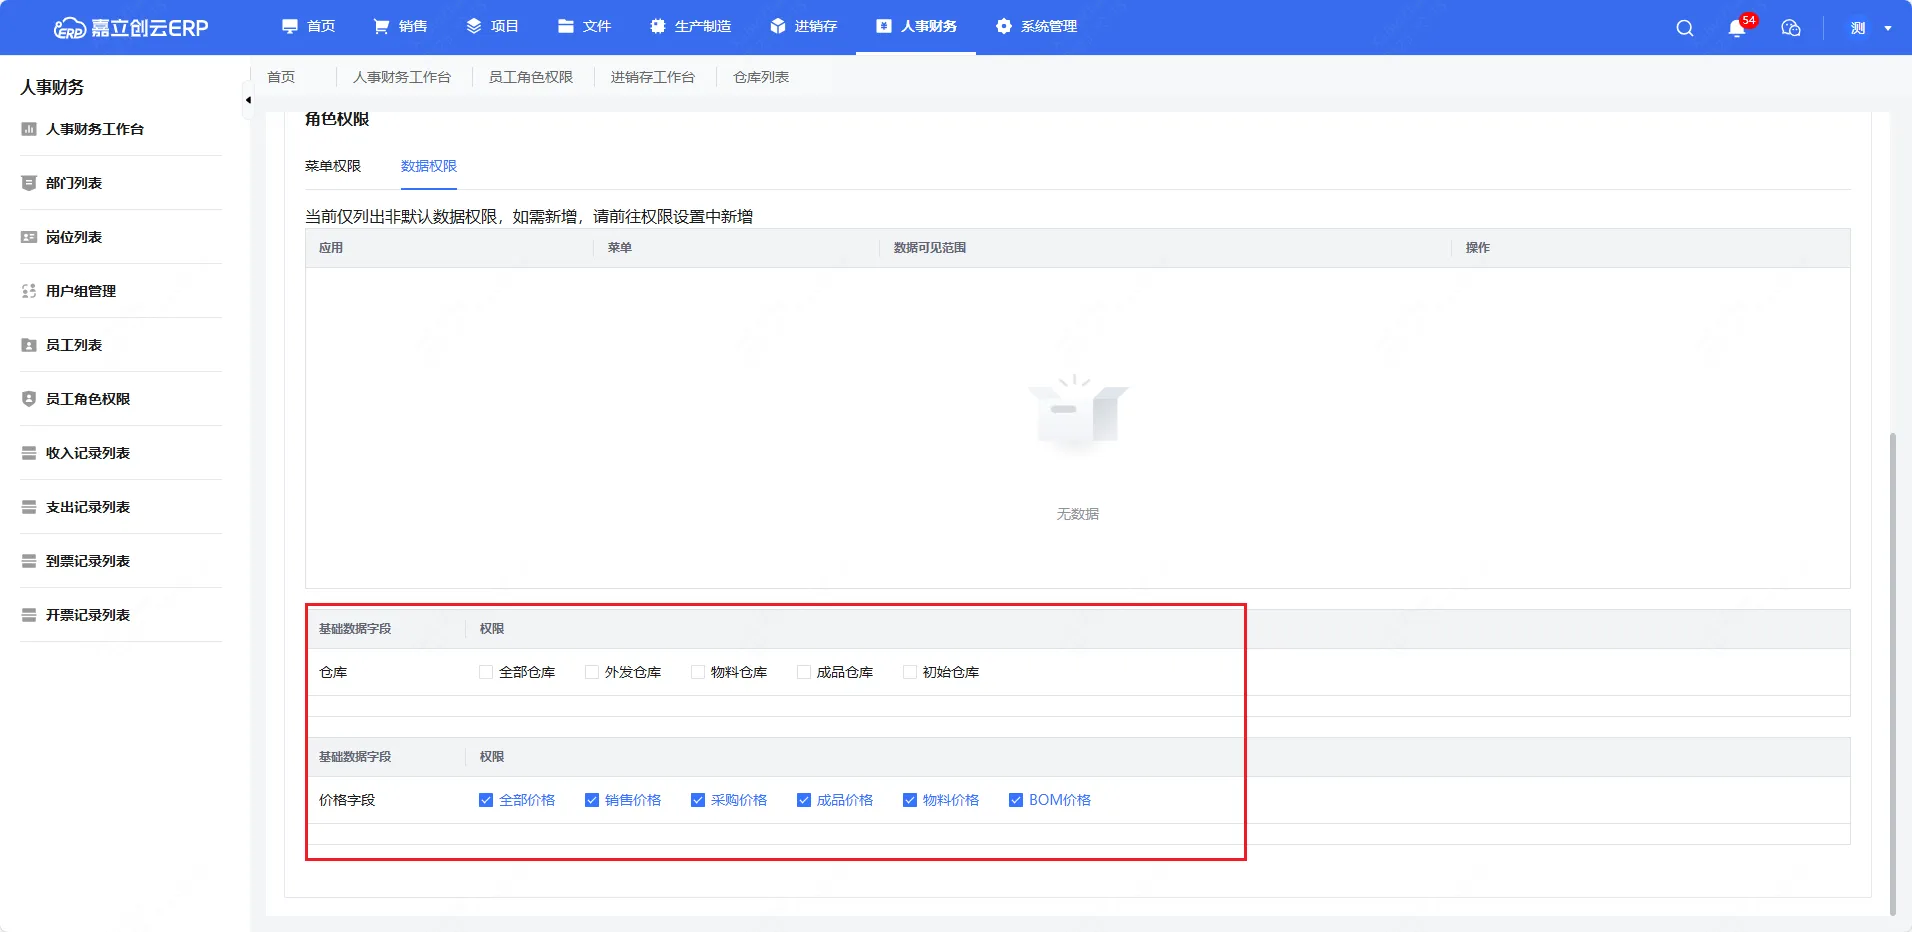Click the 部门列表 icon in sidebar
This screenshot has width=1912, height=932.
(29, 183)
